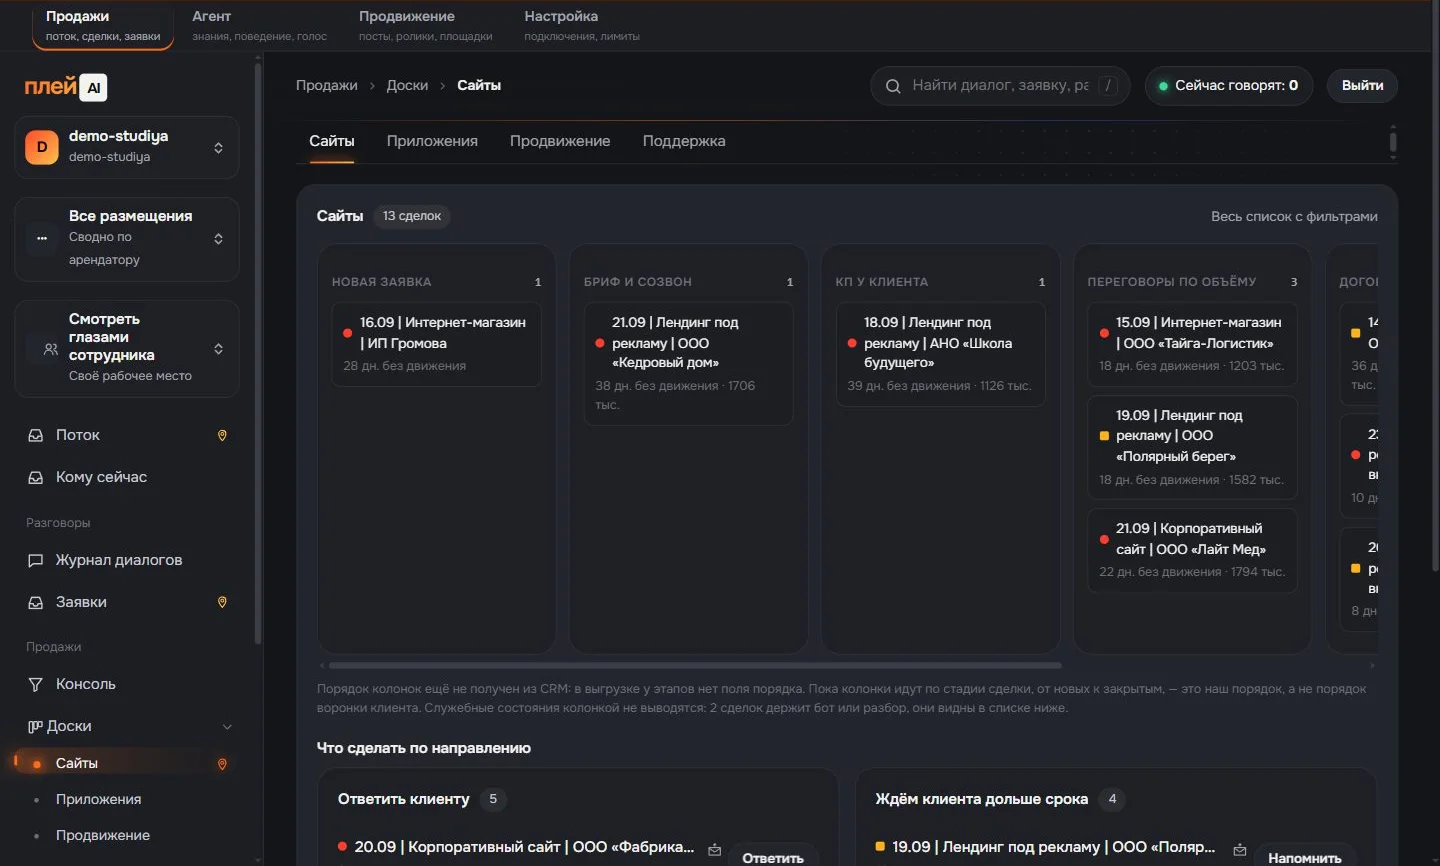This screenshot has width=1440, height=866.
Task: Open the АНО «Школа будущего» deal card
Action: click(940, 354)
